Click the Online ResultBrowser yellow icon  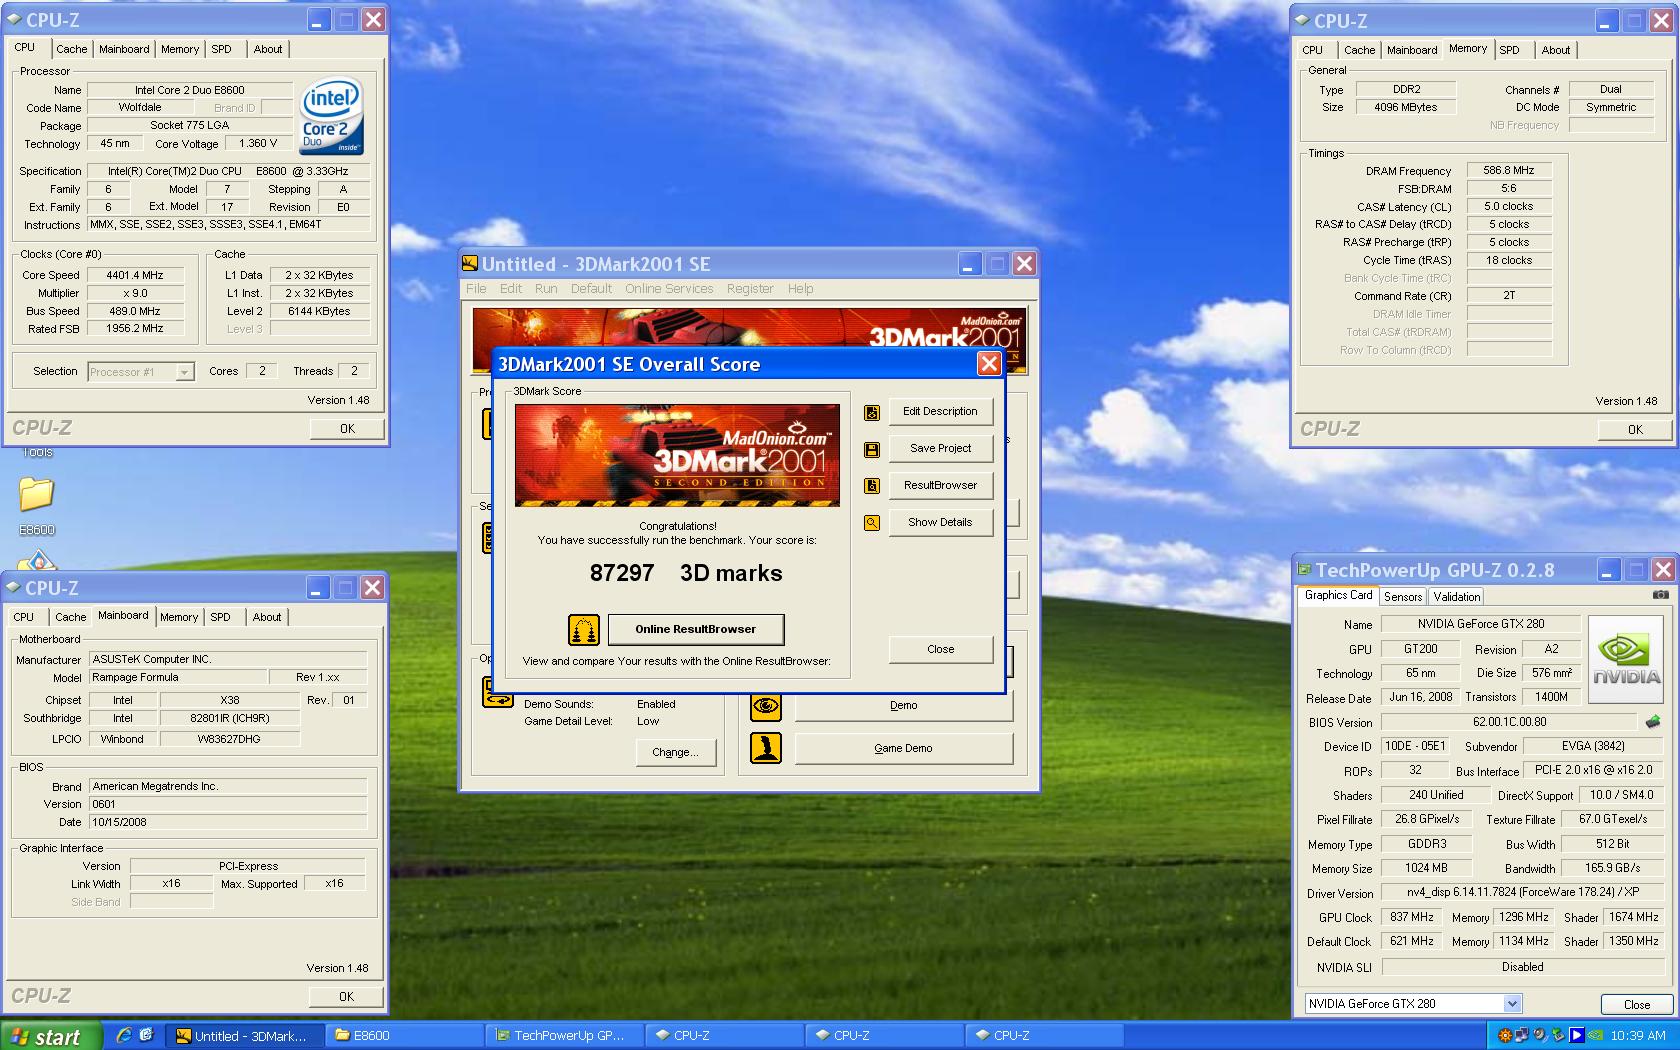tap(584, 629)
